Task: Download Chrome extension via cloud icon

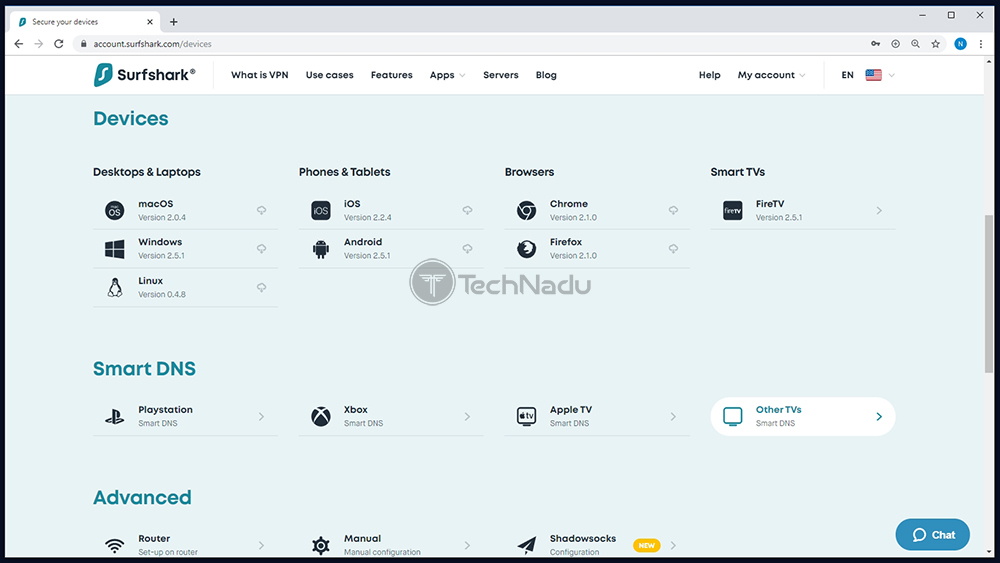Action: 673,210
